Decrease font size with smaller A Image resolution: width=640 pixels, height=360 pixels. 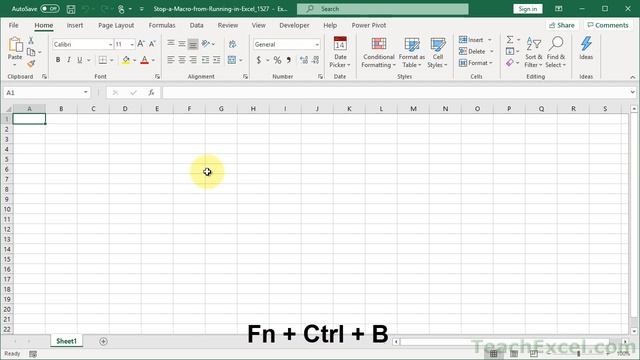[152, 44]
